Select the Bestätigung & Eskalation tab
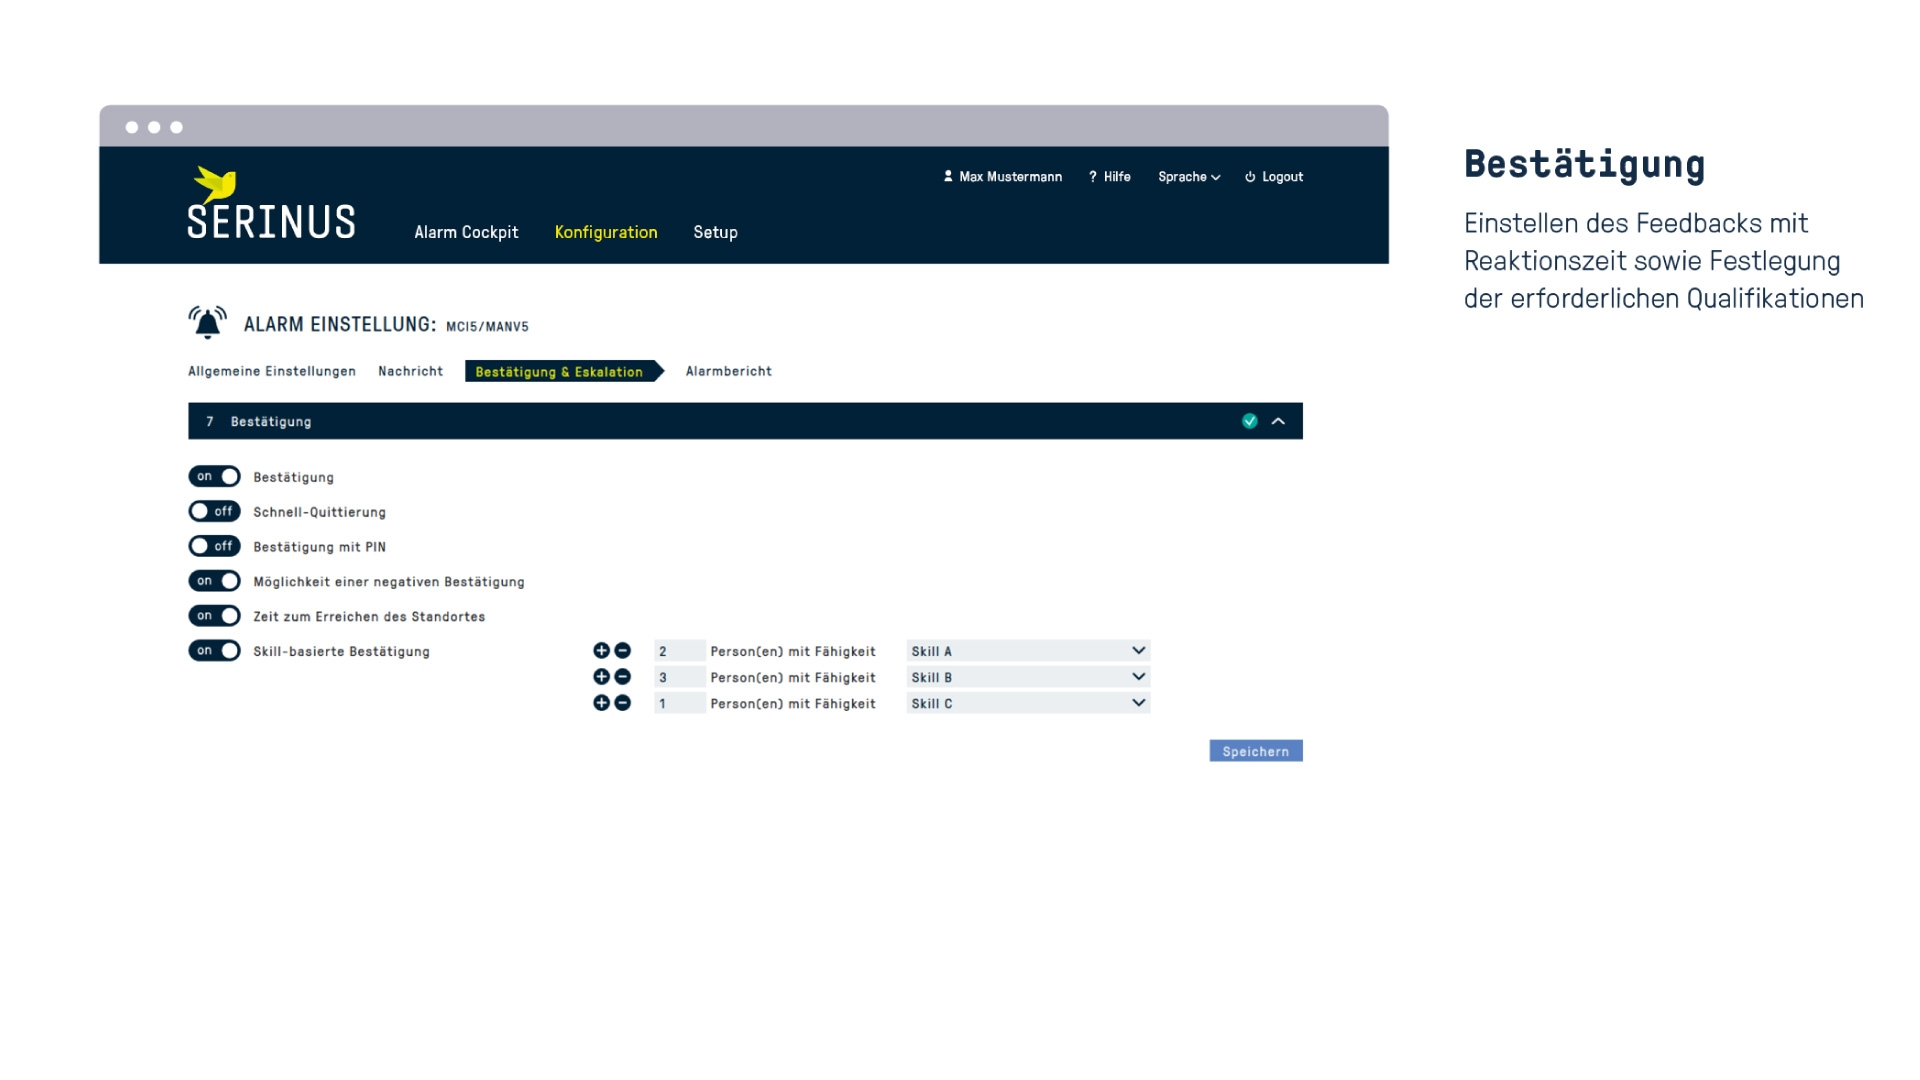The width and height of the screenshot is (1920, 1080). [x=563, y=371]
